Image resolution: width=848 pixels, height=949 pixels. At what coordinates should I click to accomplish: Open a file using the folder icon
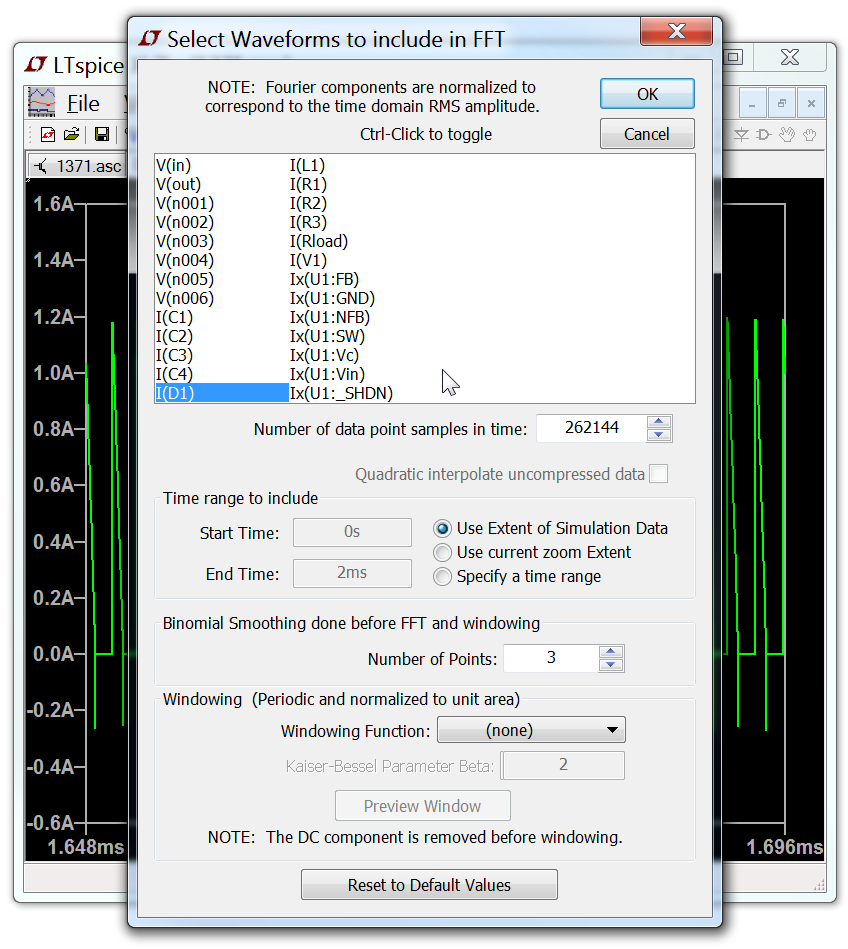(71, 135)
